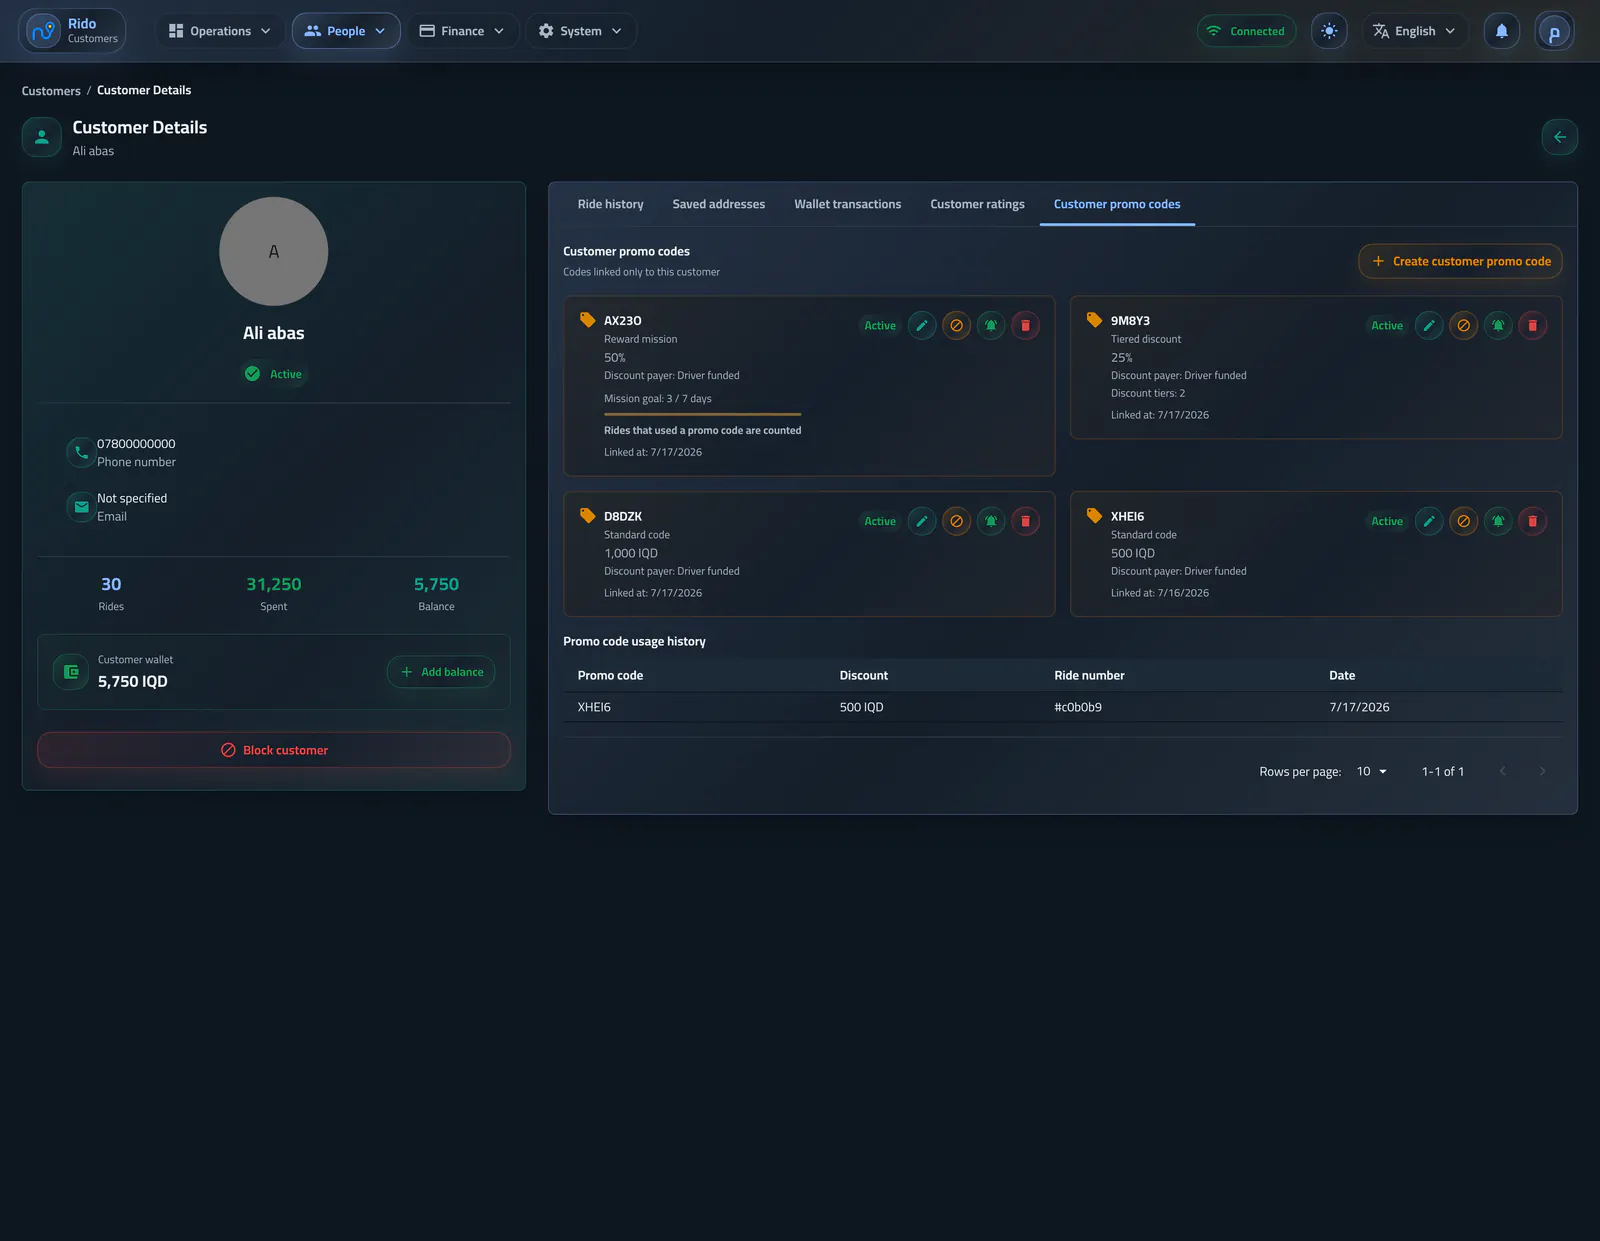
Task: Open the English language dropdown
Action: click(1414, 31)
